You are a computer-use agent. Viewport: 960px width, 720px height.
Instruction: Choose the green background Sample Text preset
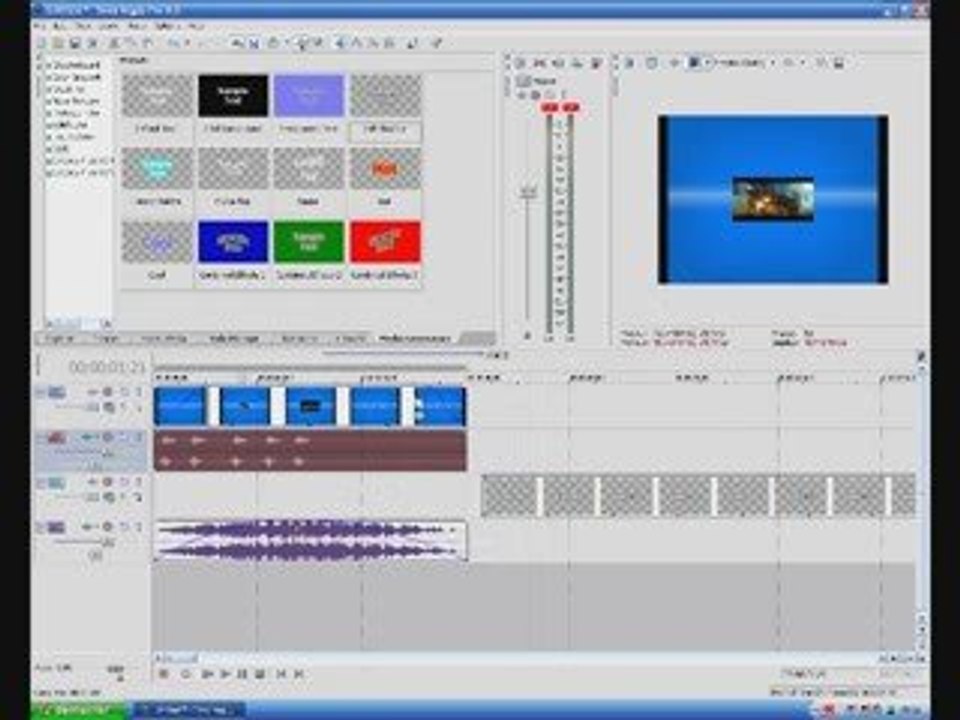(309, 242)
